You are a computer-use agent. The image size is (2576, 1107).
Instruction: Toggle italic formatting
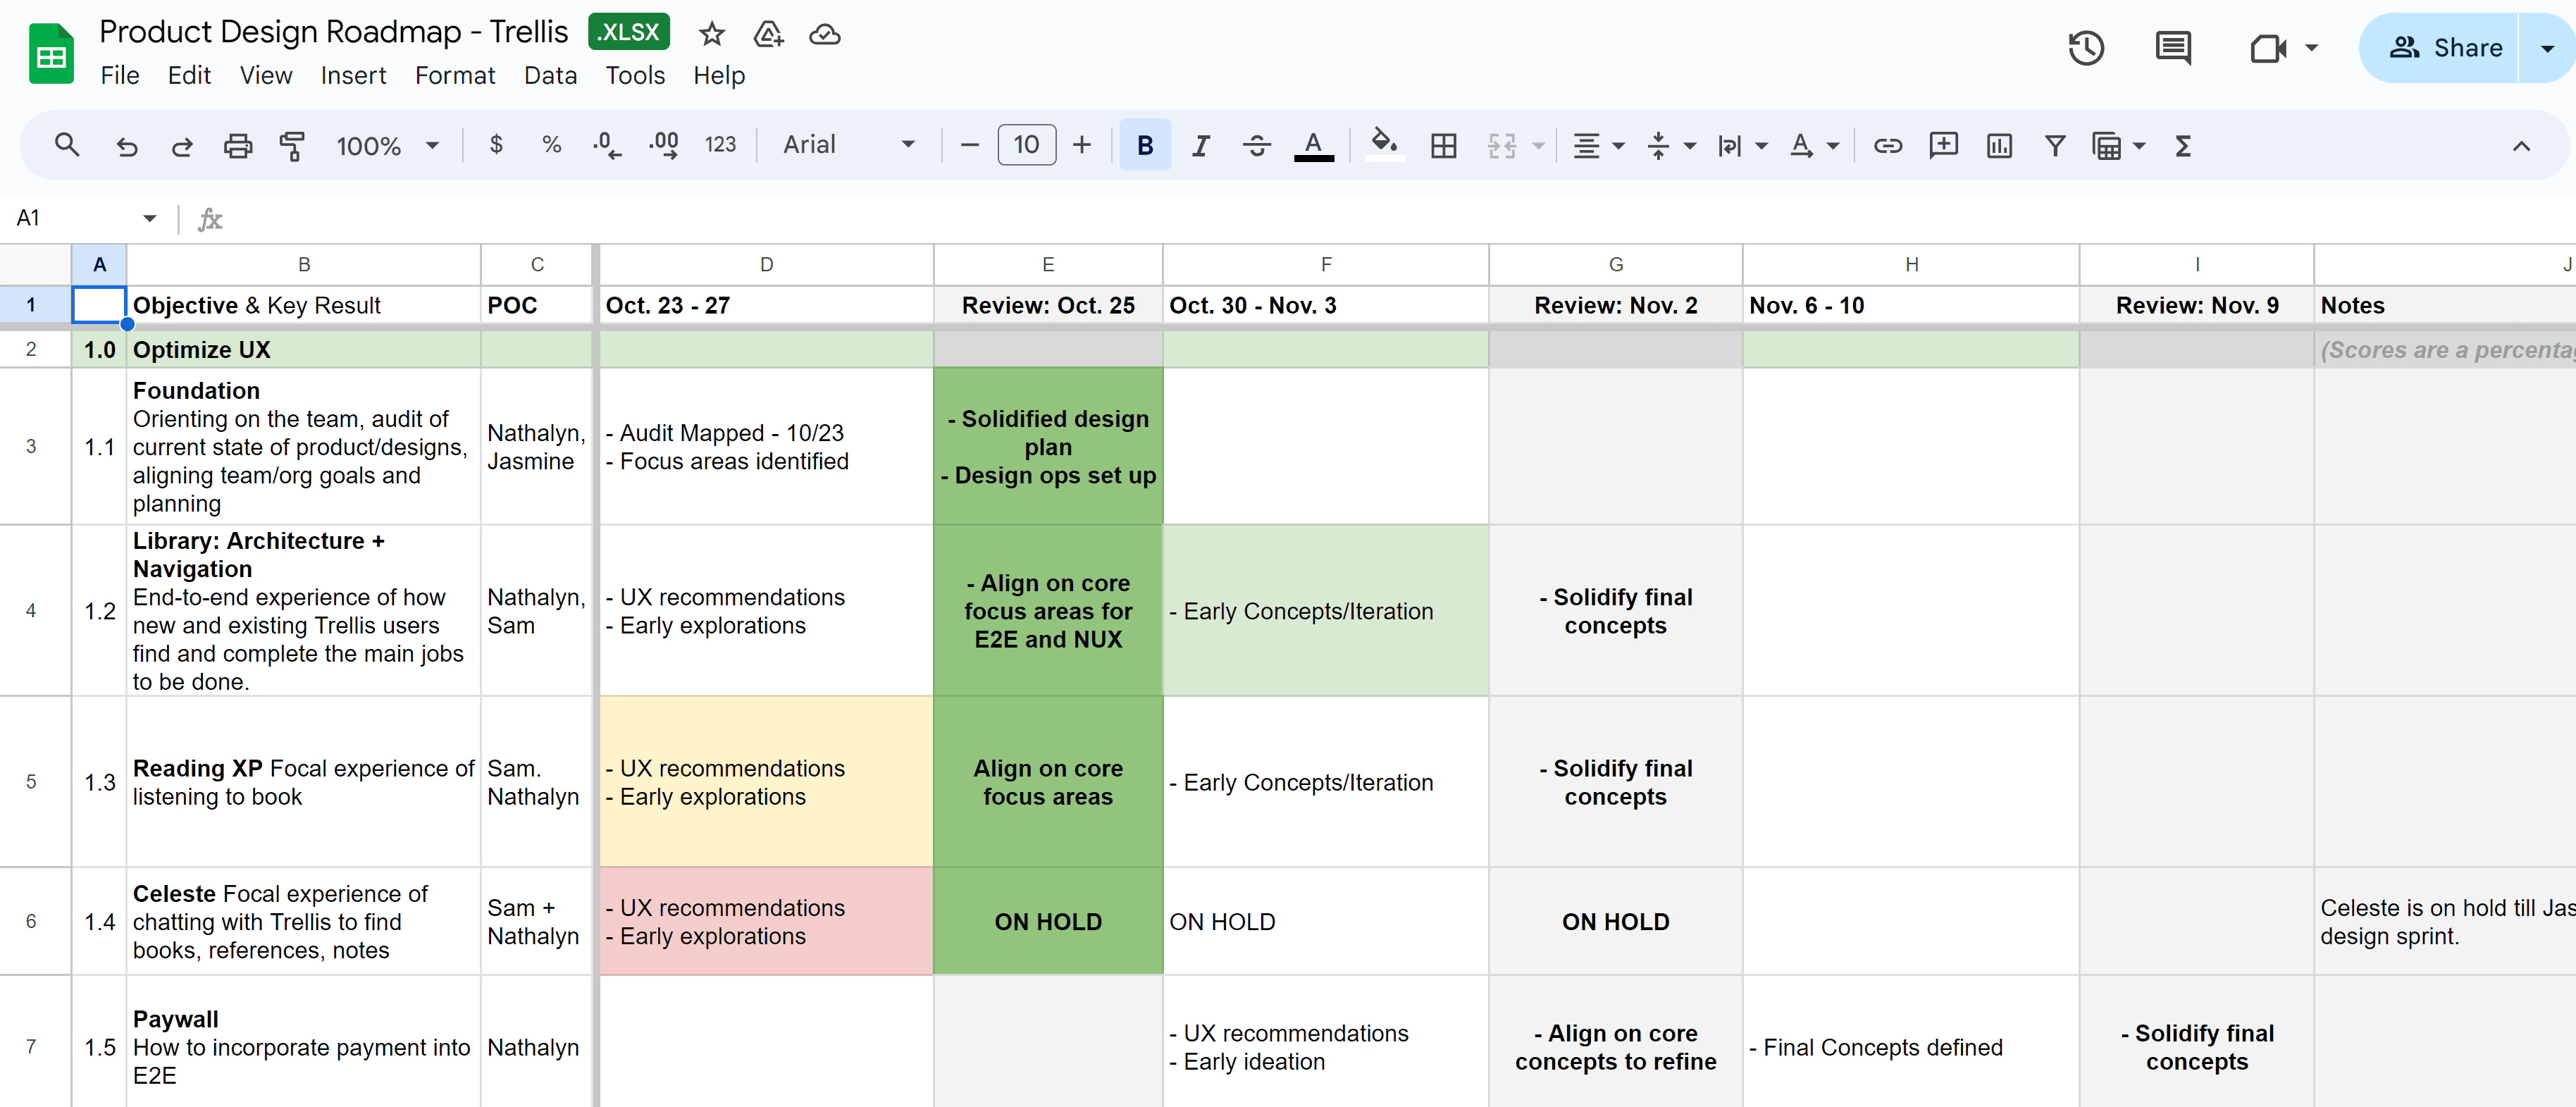(x=1201, y=146)
